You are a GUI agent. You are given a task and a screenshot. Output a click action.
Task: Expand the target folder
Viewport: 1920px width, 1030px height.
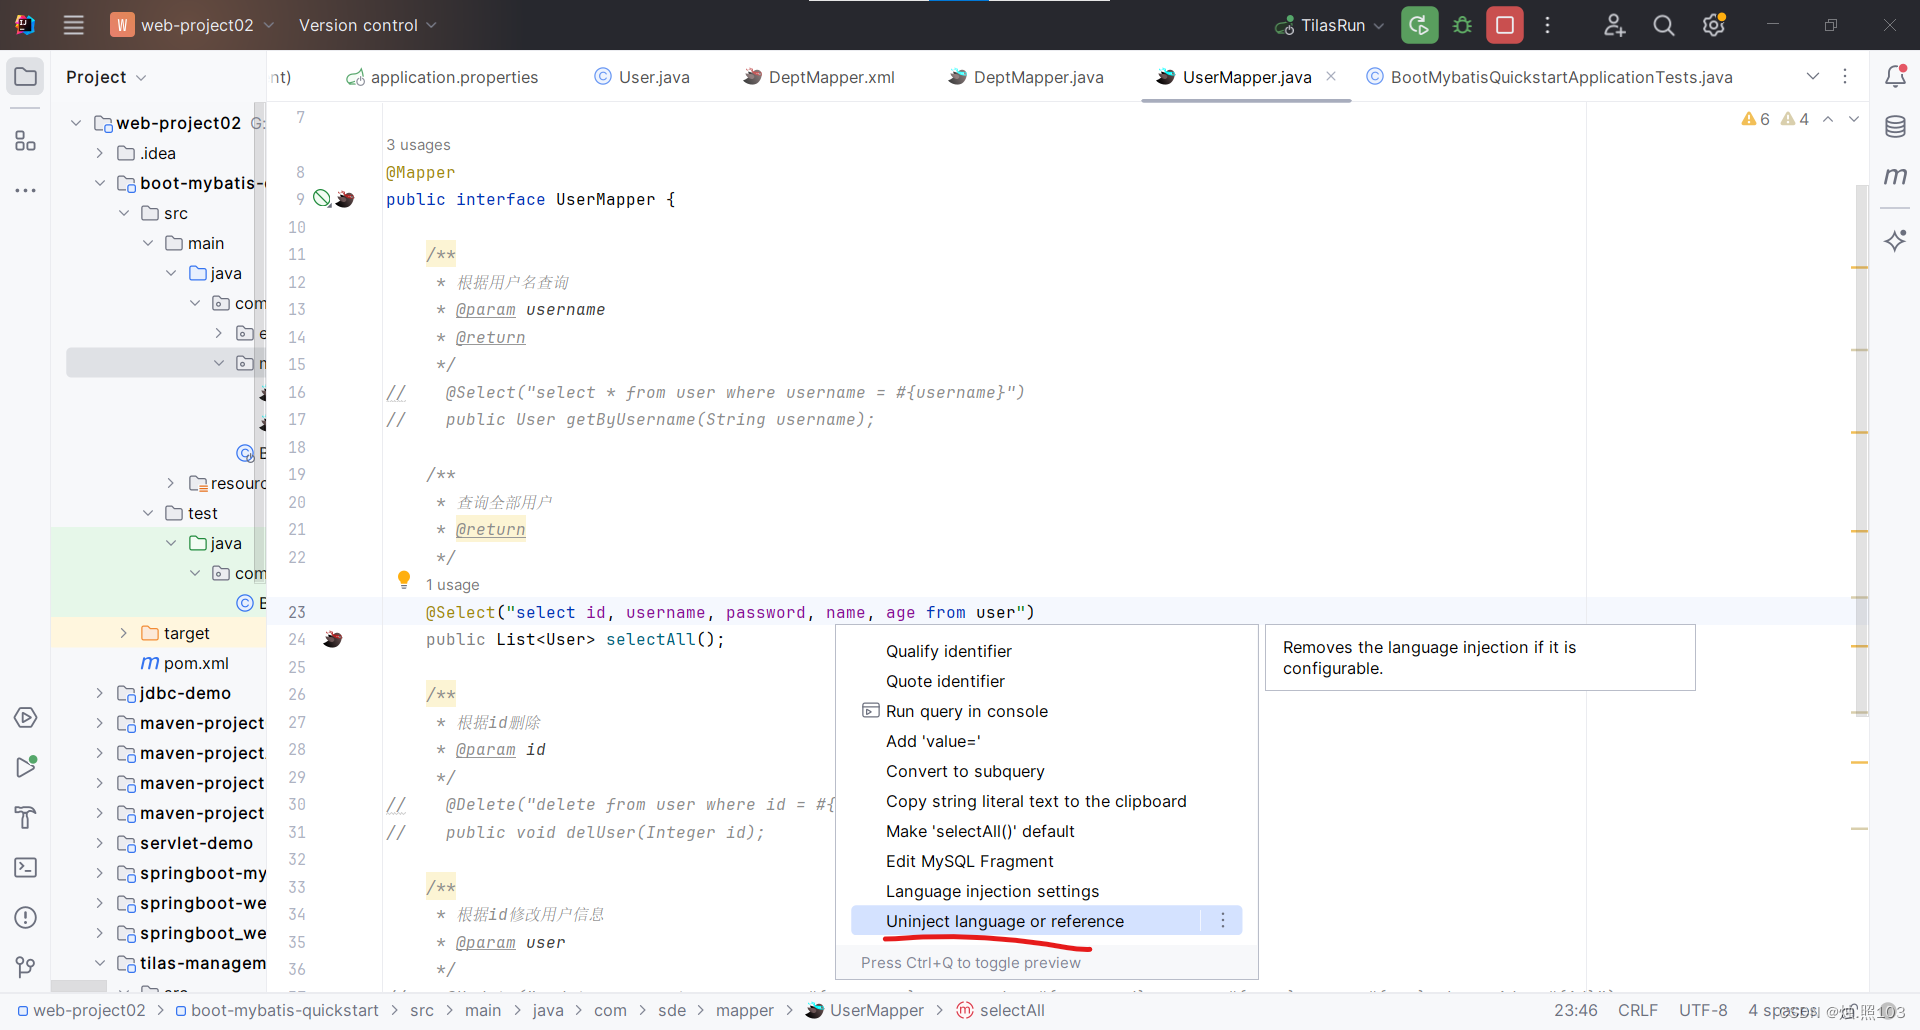click(124, 633)
